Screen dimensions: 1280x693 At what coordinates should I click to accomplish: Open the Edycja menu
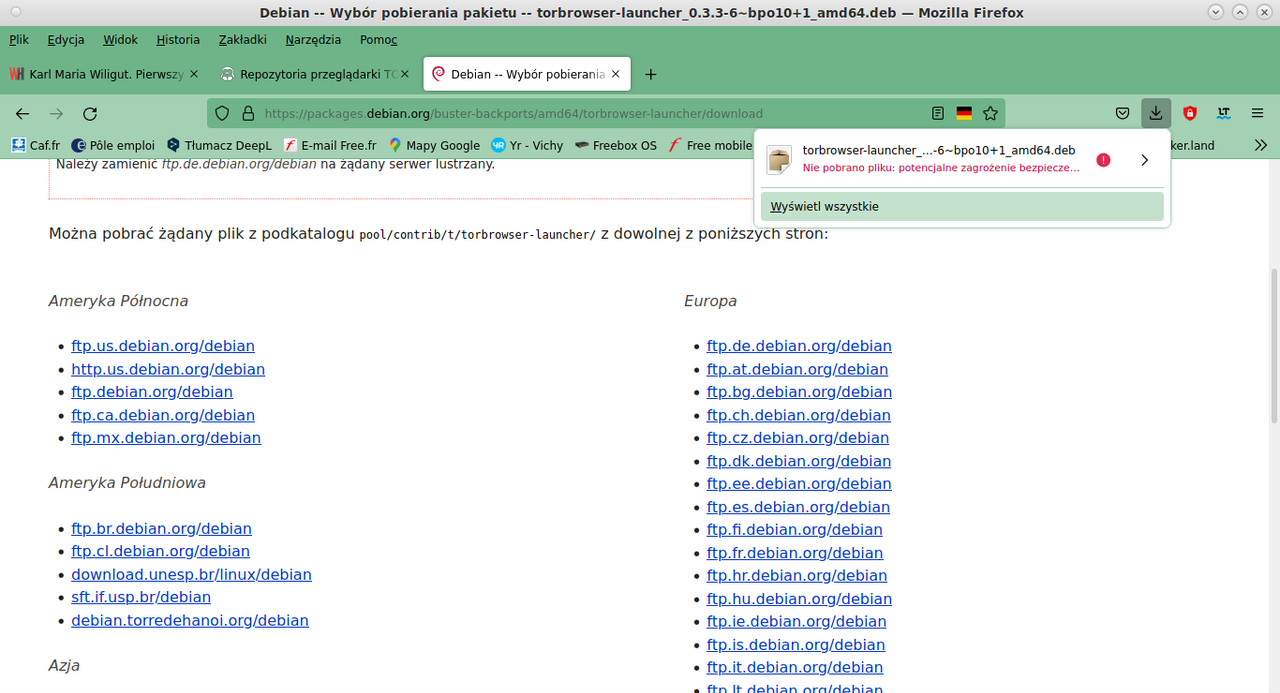(x=66, y=40)
